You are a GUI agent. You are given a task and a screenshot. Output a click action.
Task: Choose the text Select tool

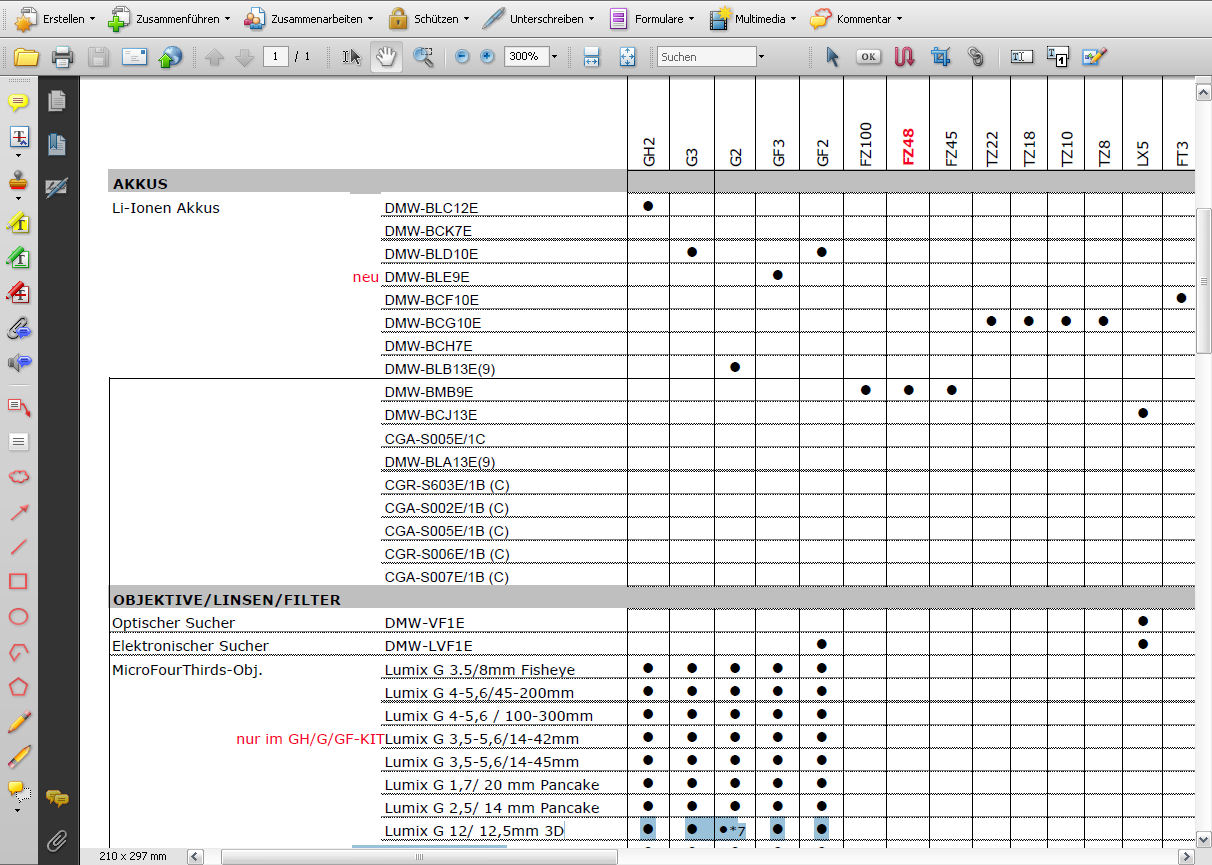(x=351, y=57)
